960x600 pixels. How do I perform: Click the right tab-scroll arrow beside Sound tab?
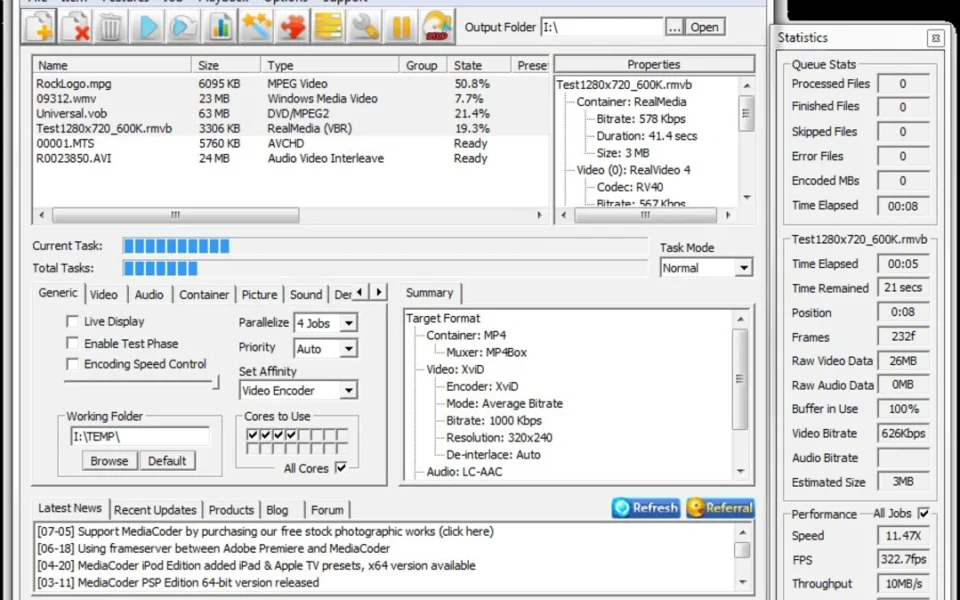[379, 293]
